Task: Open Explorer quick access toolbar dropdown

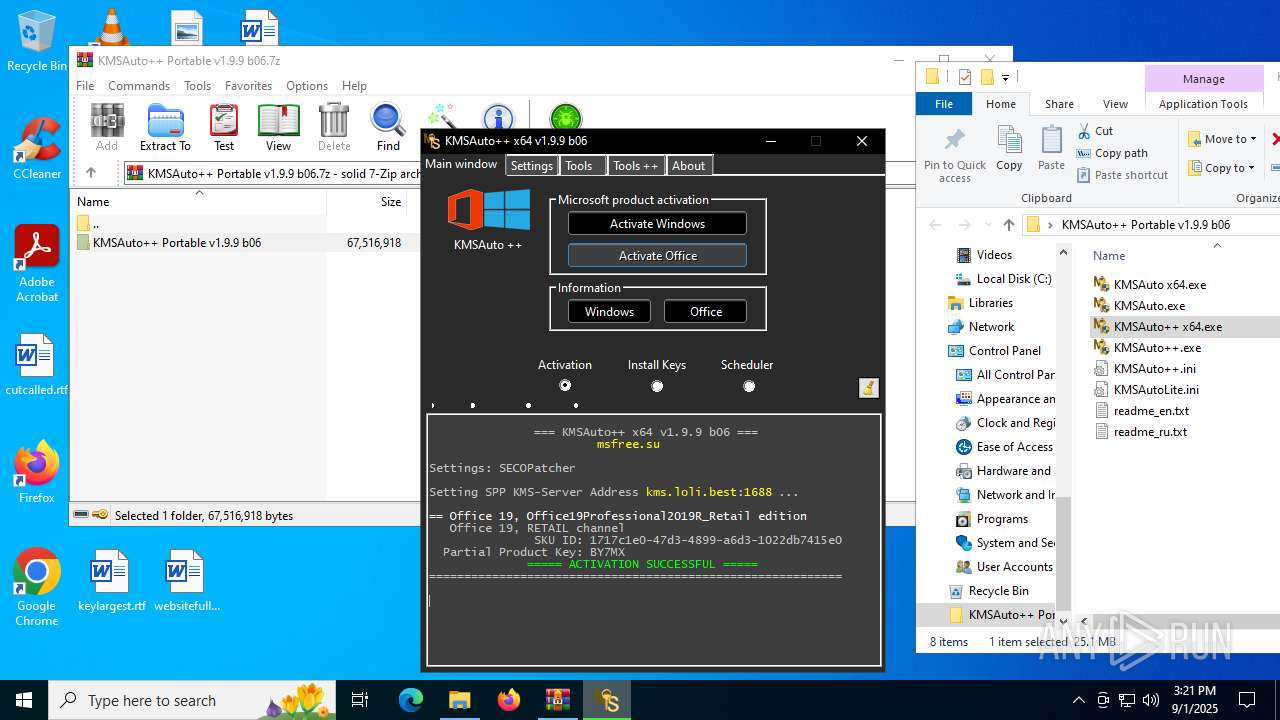Action: tap(1006, 77)
